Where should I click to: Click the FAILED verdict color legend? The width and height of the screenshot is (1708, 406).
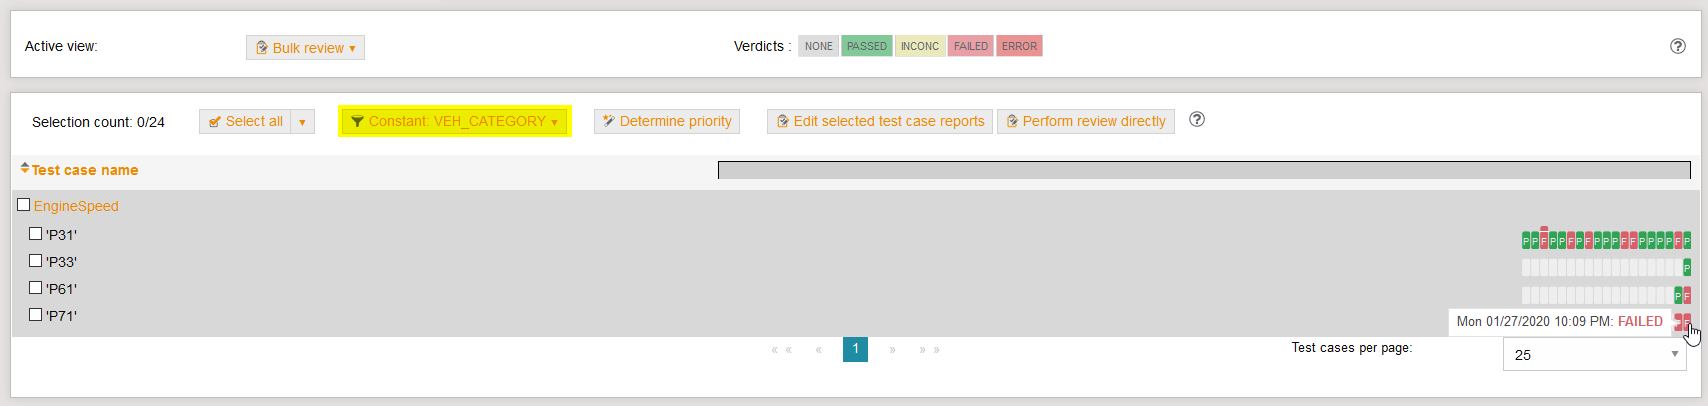(970, 46)
